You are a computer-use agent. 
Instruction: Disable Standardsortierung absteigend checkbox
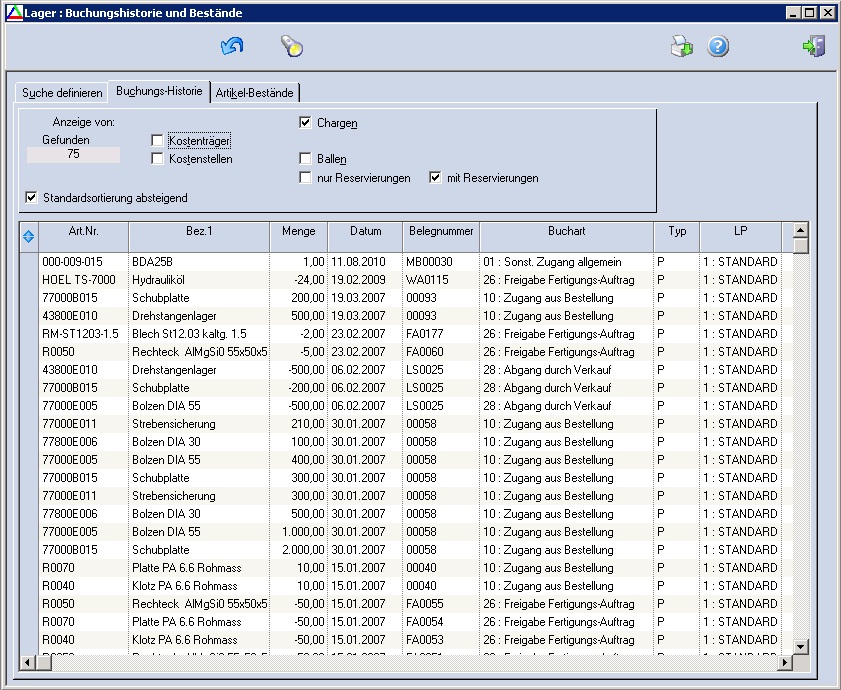(x=32, y=198)
